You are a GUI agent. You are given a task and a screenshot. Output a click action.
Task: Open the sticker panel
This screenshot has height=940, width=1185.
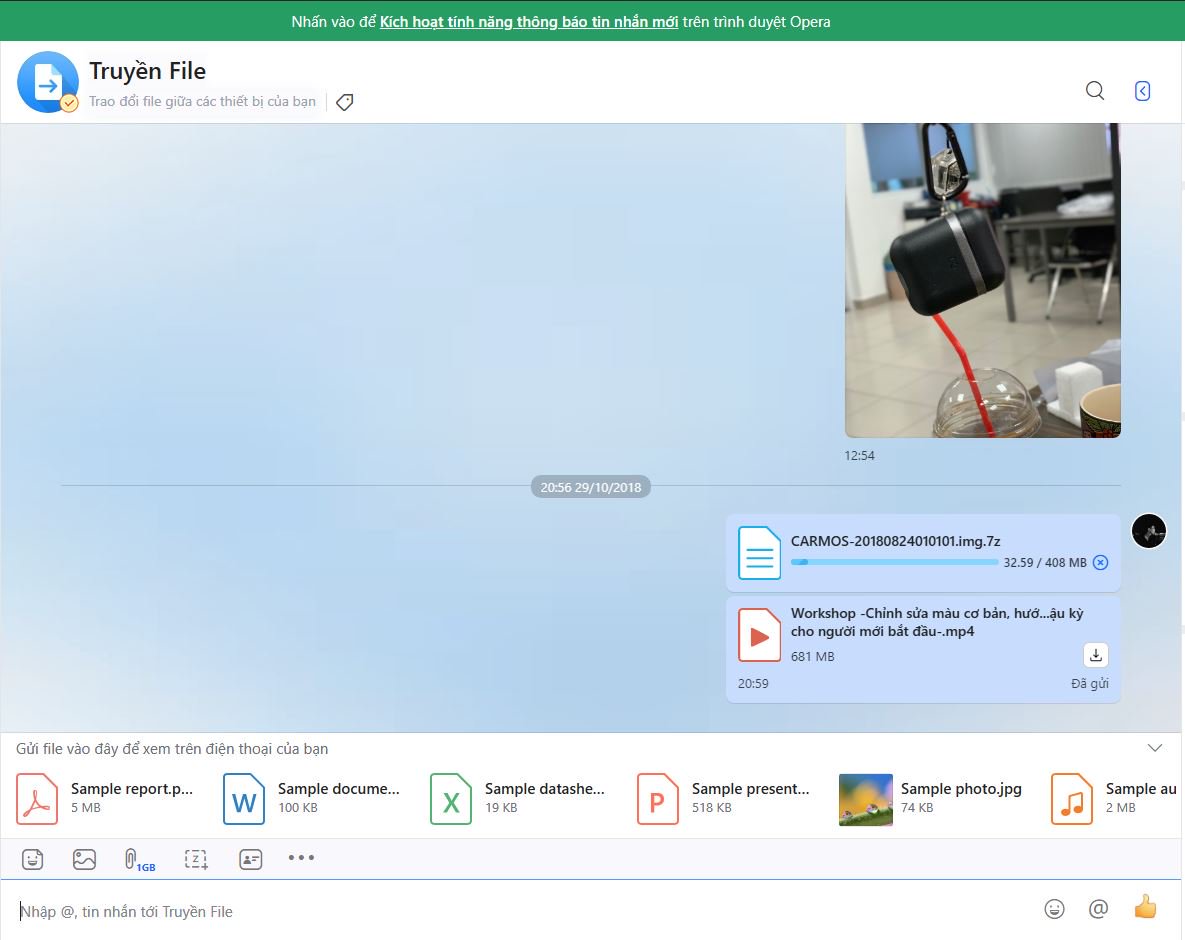[x=33, y=858]
